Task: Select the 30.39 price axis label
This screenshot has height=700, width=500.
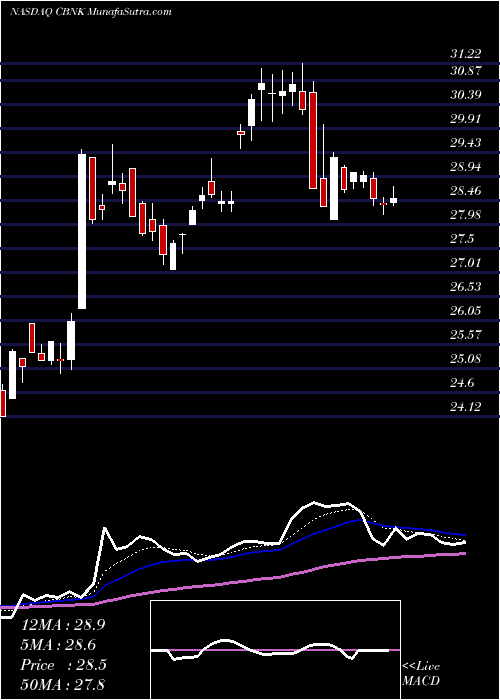Action: click(x=466, y=95)
